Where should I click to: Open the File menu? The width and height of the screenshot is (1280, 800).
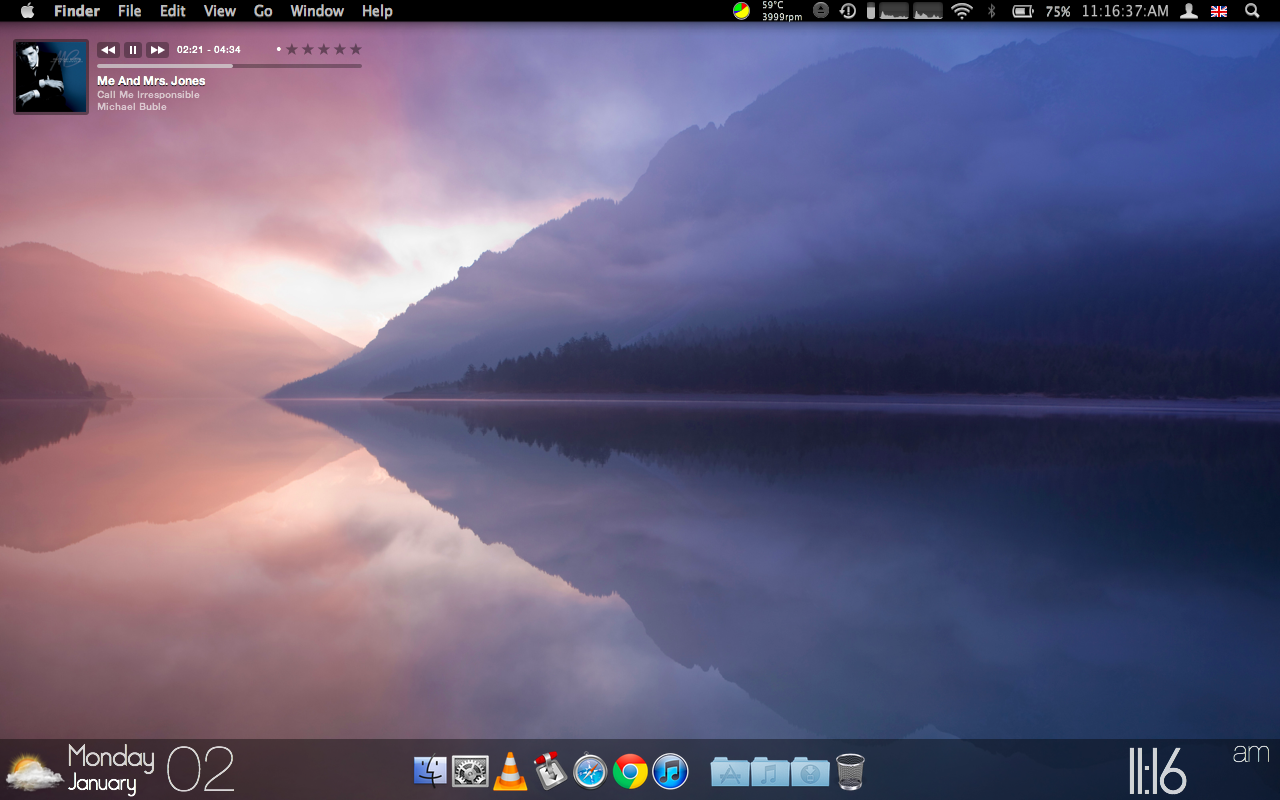pos(129,11)
